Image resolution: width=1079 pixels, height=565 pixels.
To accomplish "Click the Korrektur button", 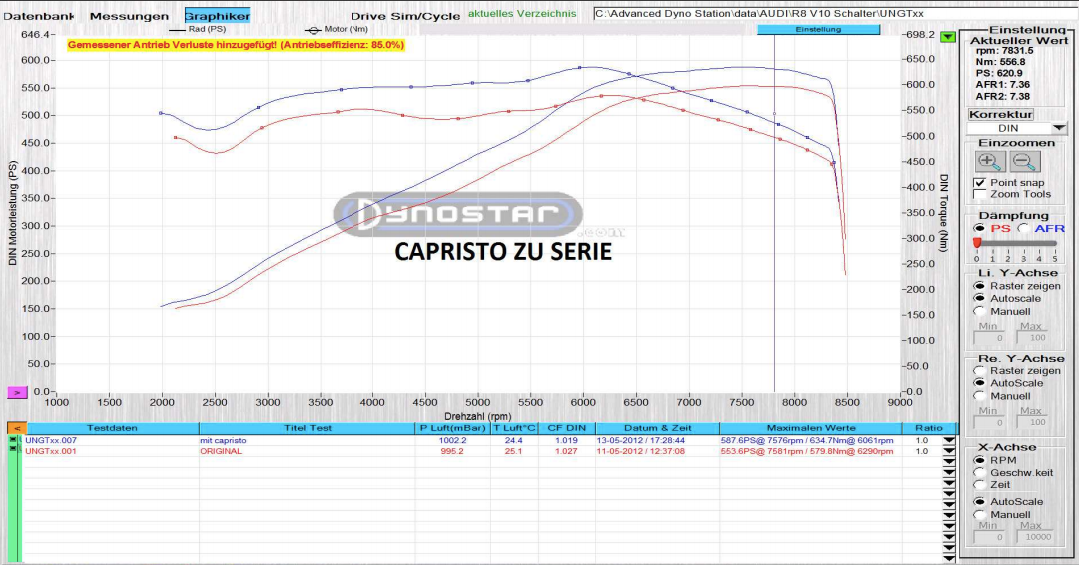I will (x=1001, y=114).
